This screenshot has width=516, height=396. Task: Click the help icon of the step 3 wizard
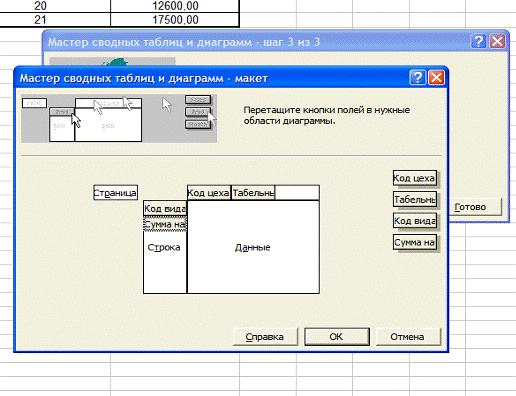pos(478,42)
